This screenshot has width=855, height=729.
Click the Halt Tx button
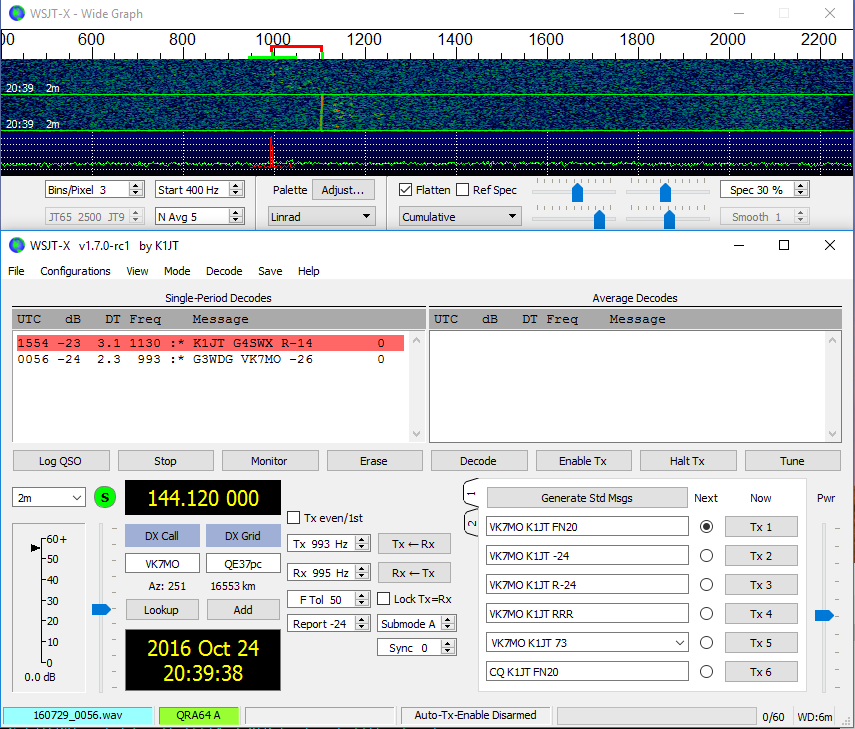click(x=688, y=461)
